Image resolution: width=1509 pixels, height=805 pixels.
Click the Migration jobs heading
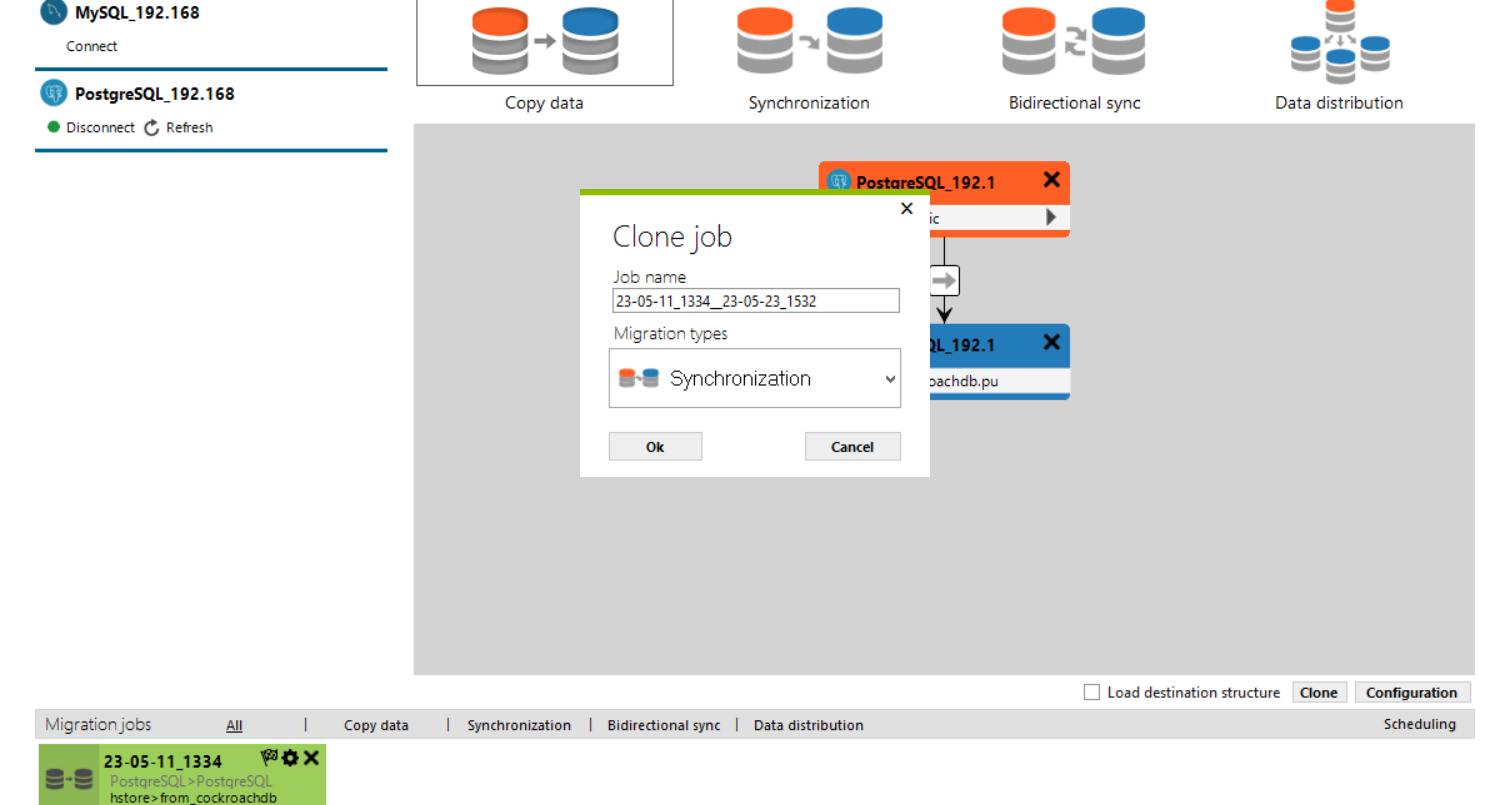pyautogui.click(x=98, y=725)
